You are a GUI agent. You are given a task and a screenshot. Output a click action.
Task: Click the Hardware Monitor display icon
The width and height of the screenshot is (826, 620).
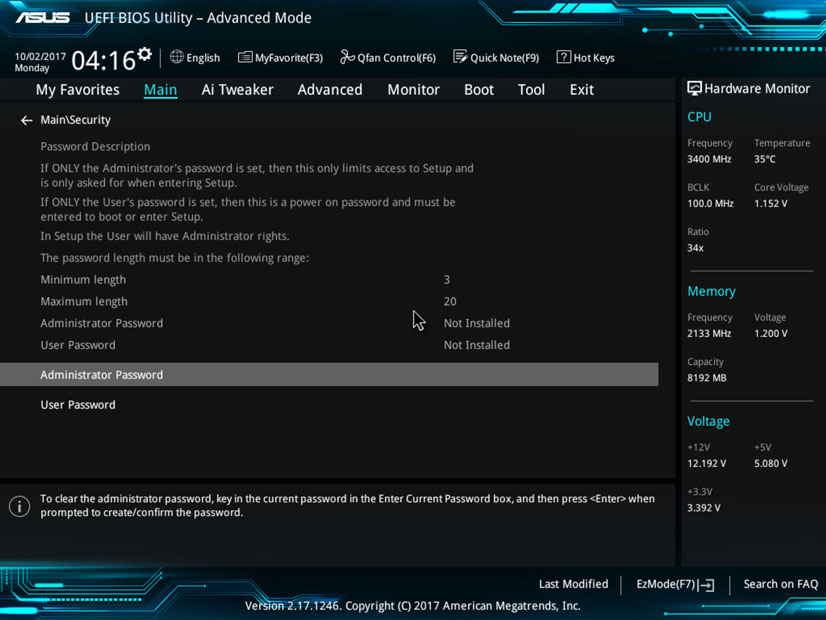tap(695, 89)
